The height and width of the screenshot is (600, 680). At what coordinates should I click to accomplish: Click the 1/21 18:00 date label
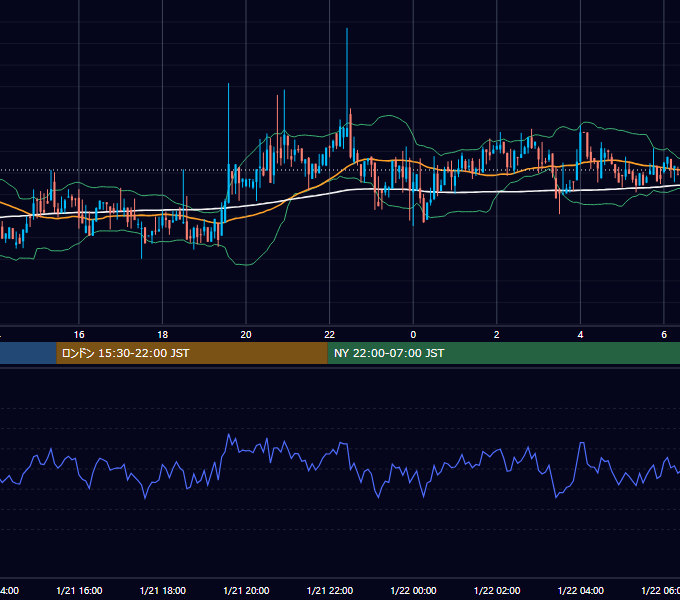(163, 590)
